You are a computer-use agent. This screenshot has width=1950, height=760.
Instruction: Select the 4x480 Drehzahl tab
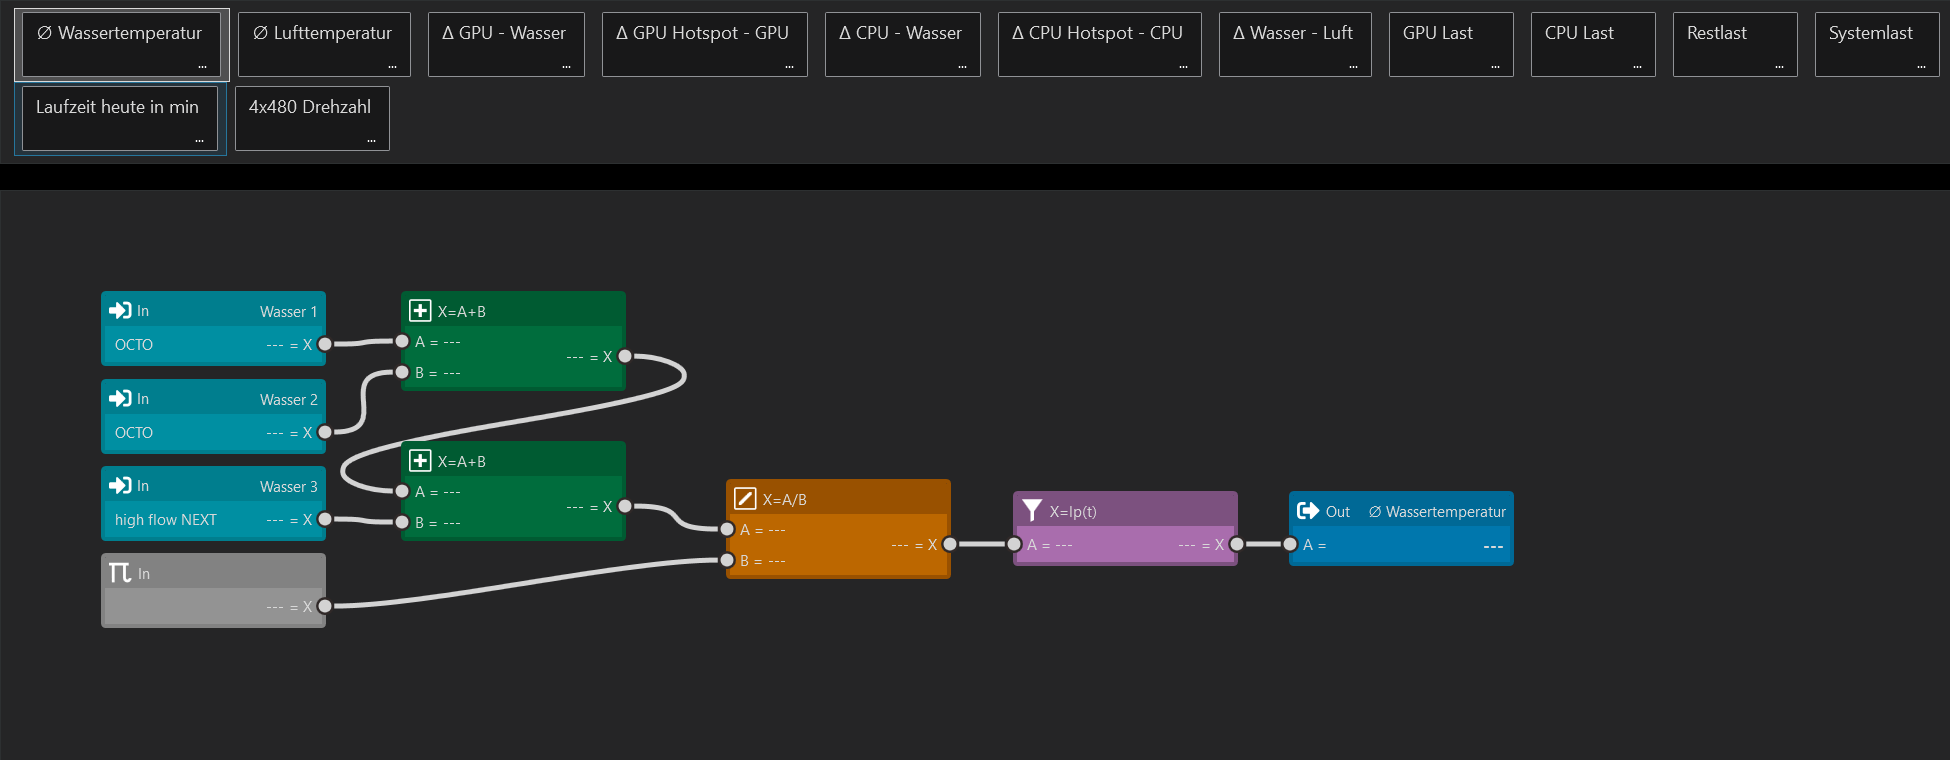point(310,108)
